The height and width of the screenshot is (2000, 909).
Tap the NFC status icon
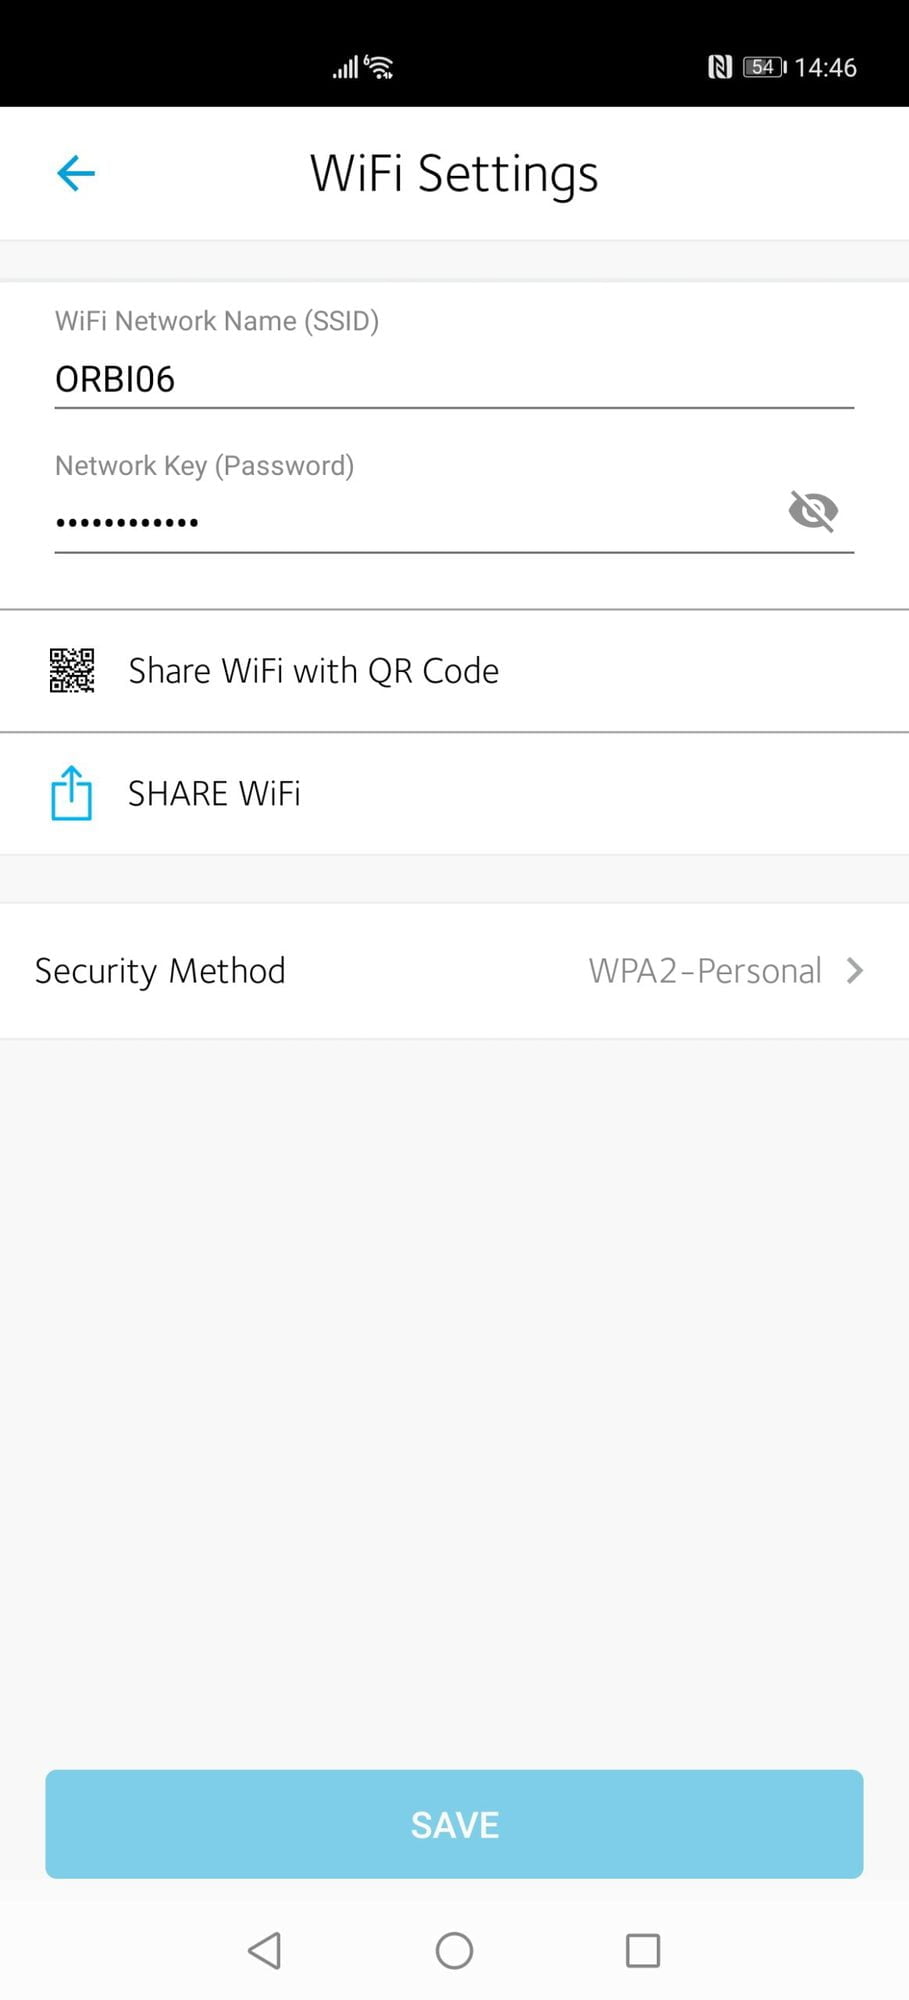point(719,67)
